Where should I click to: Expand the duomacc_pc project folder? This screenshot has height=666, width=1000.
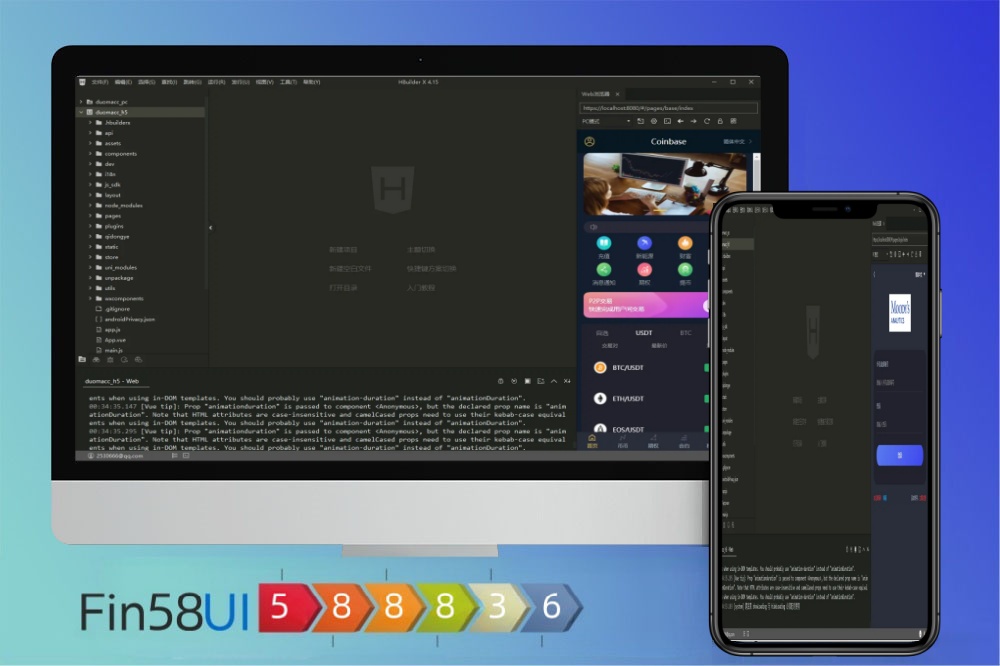tap(81, 102)
